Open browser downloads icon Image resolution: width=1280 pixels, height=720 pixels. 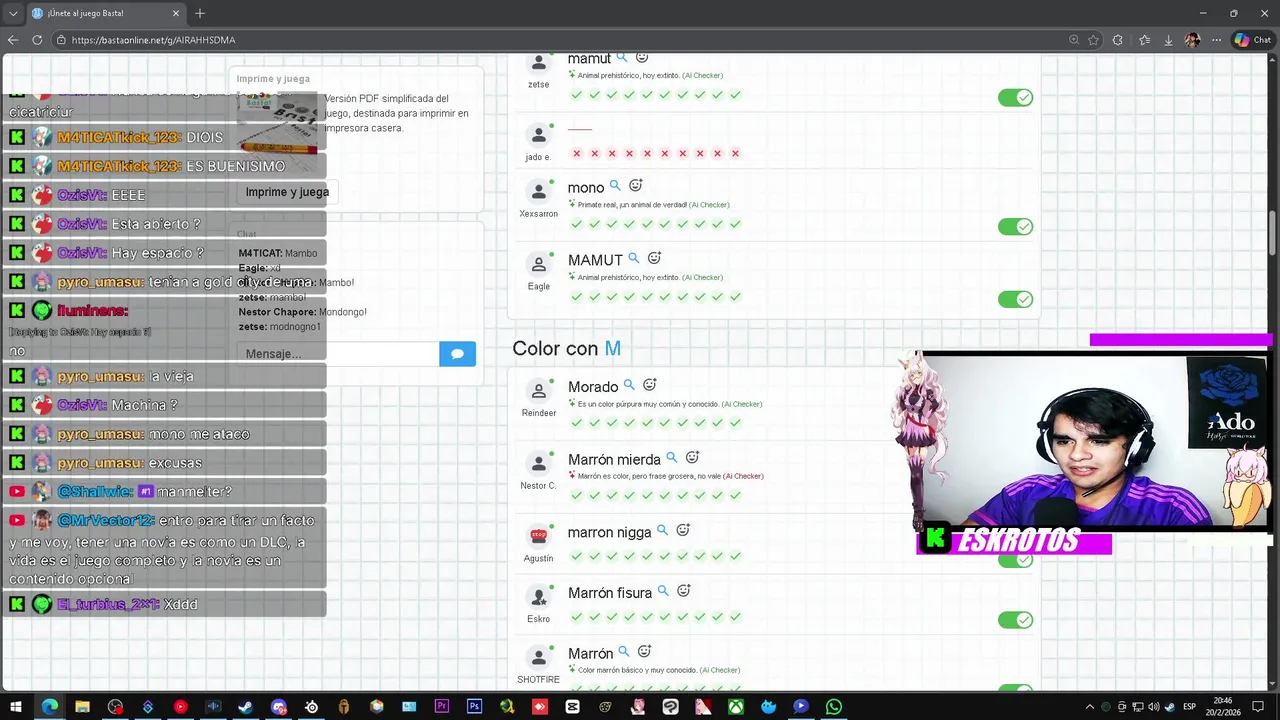[1168, 40]
